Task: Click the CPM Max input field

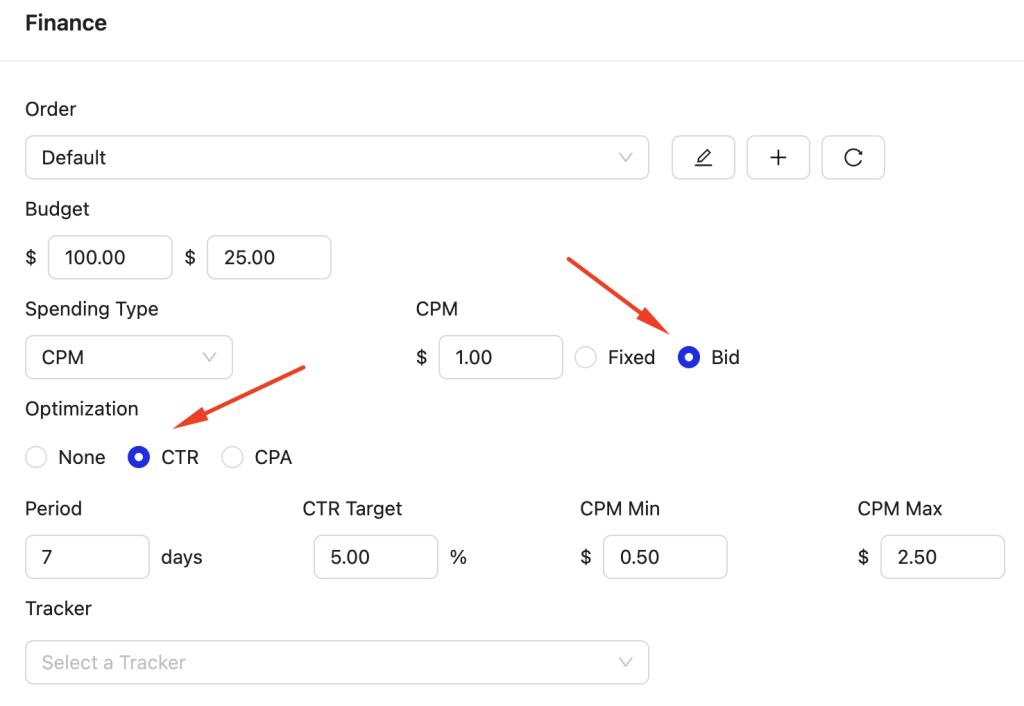Action: pos(942,557)
